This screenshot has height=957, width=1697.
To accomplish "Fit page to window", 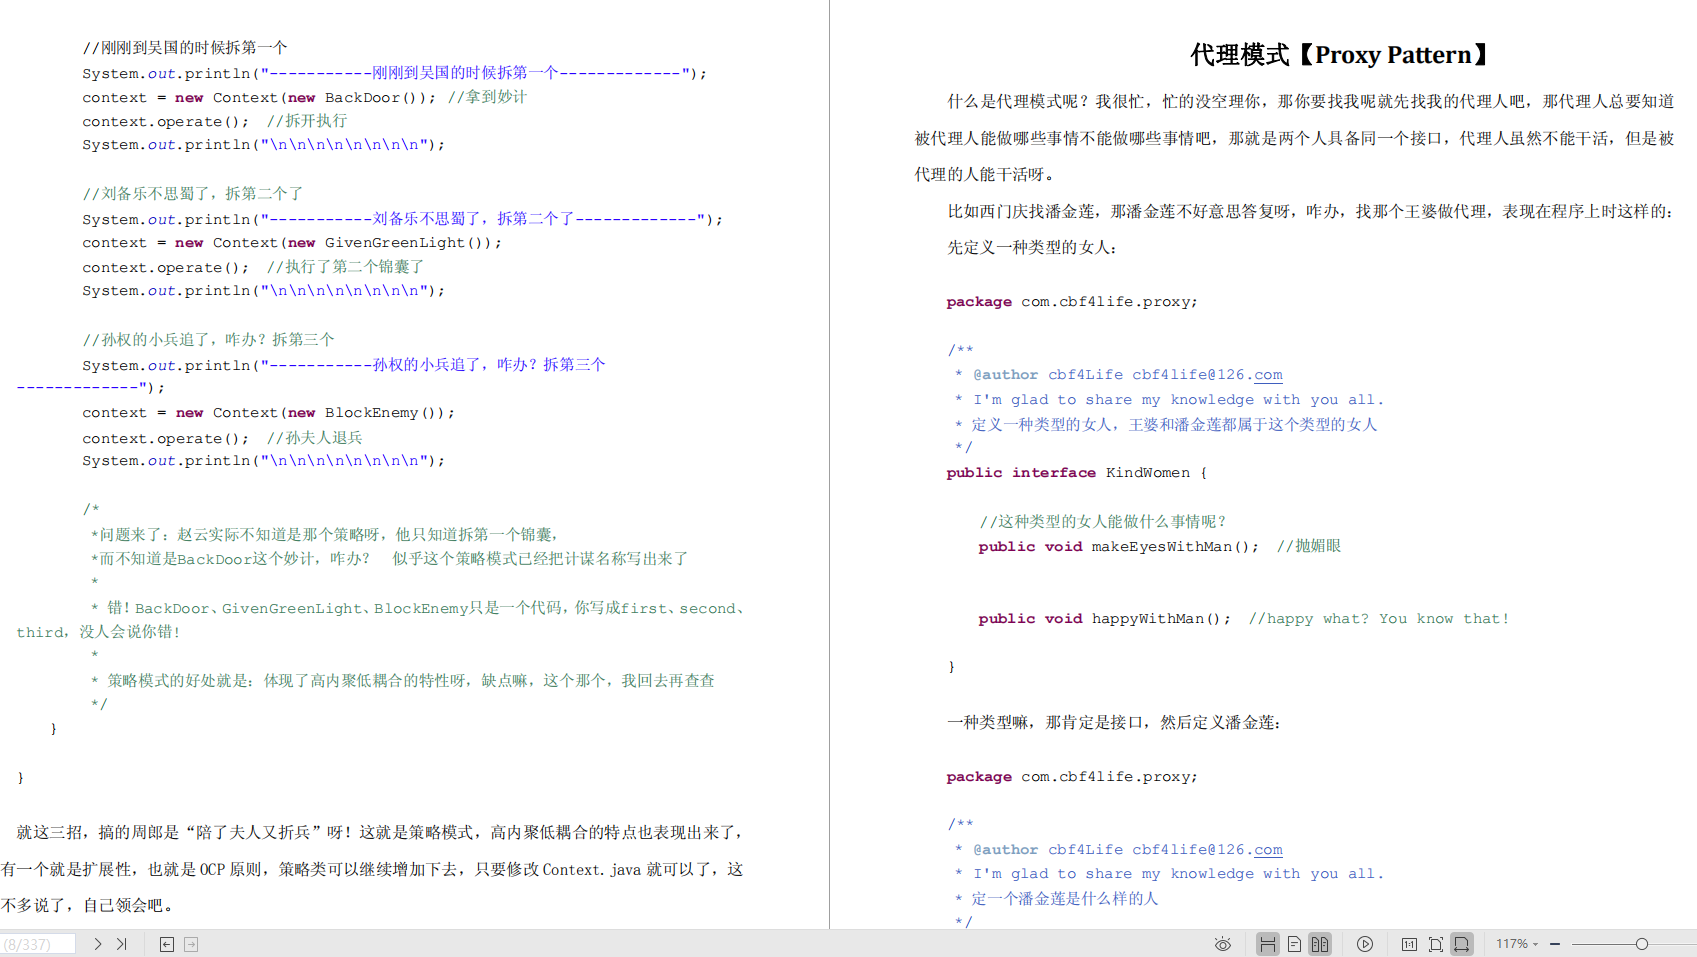I will pos(1436,944).
